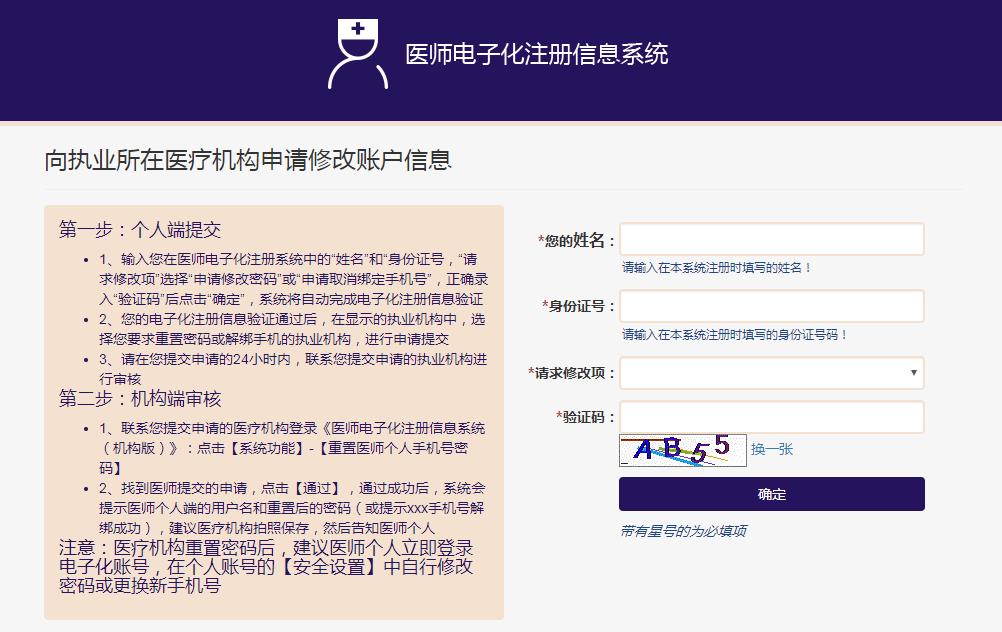The image size is (1002, 632).
Task: Click the medical cross on the doctor emblem
Action: point(357,29)
